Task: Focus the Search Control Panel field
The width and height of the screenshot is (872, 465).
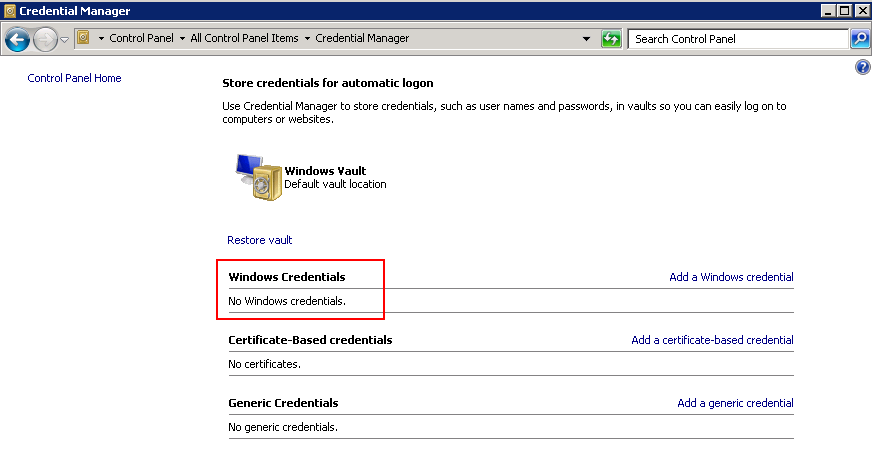Action: (x=737, y=39)
